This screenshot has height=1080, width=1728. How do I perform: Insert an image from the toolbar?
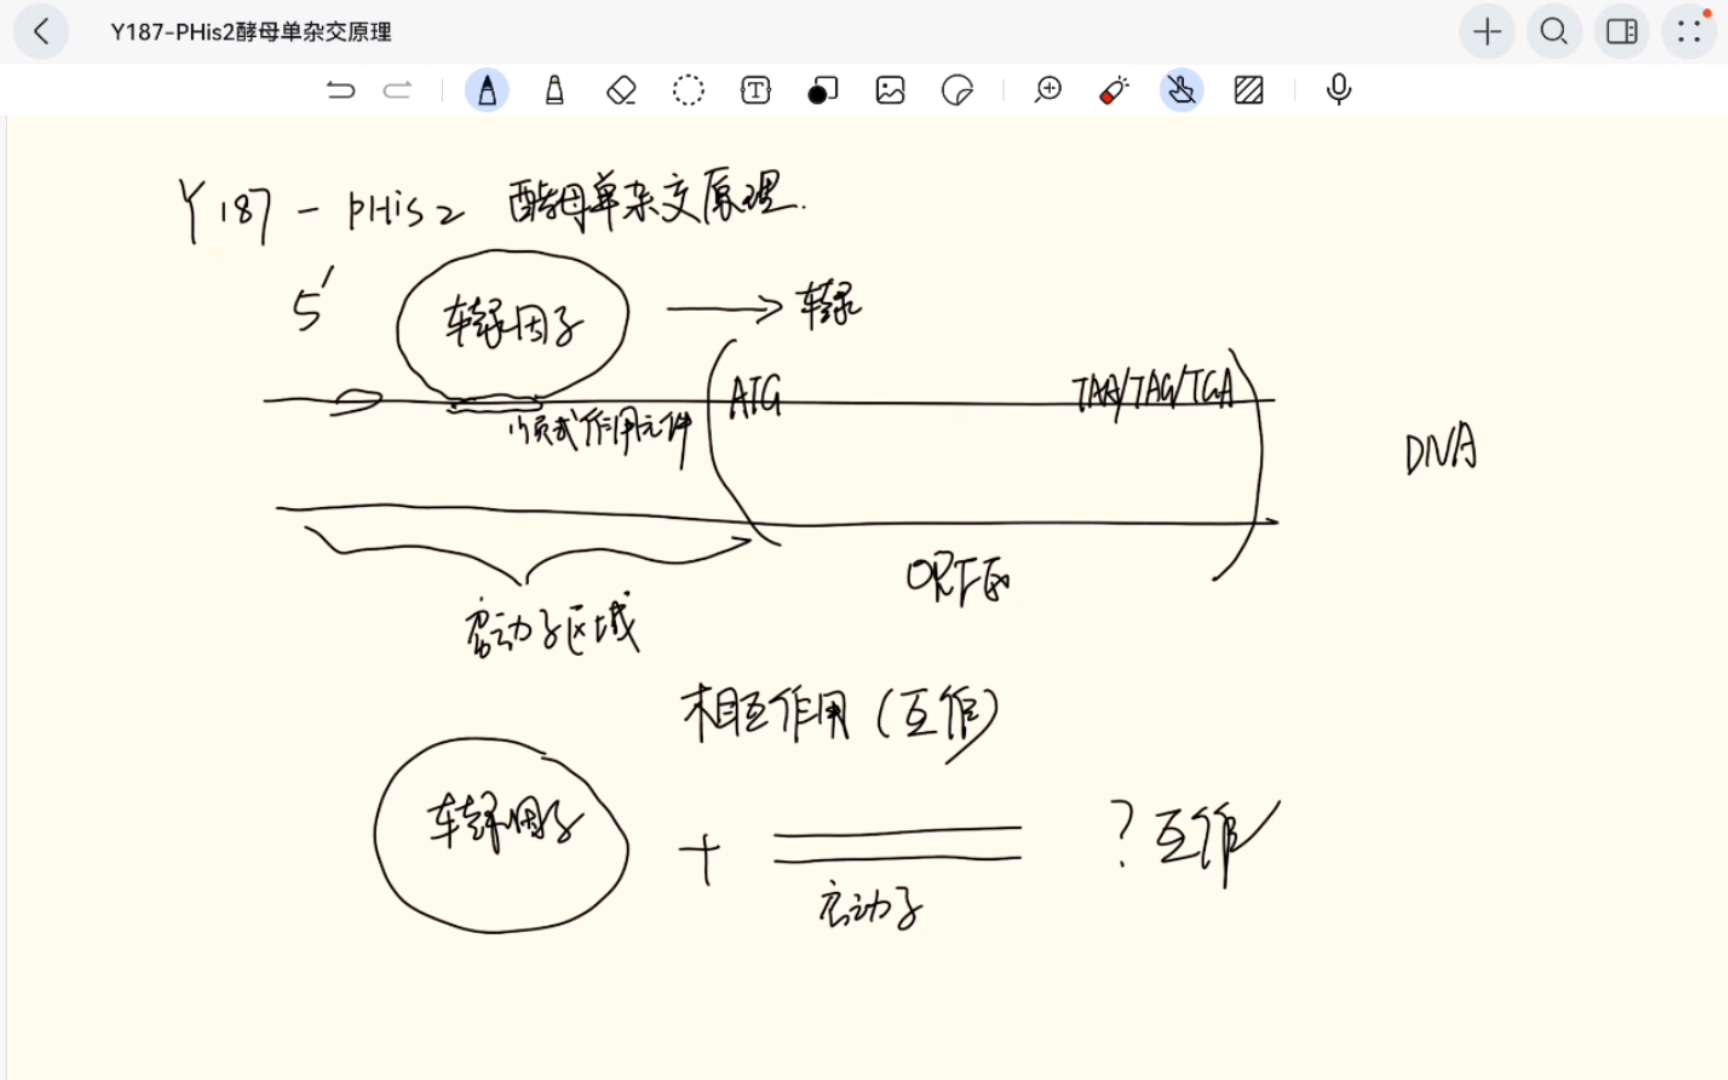pyautogui.click(x=889, y=90)
